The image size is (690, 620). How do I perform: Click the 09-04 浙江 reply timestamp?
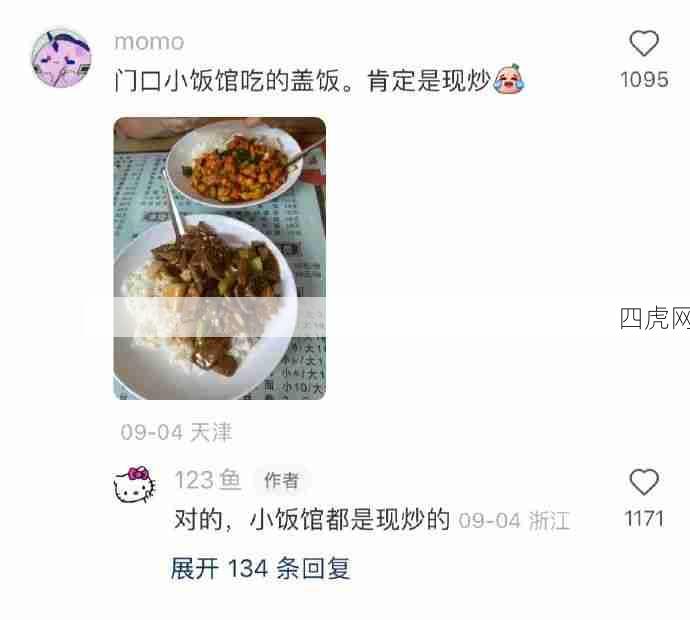click(514, 521)
